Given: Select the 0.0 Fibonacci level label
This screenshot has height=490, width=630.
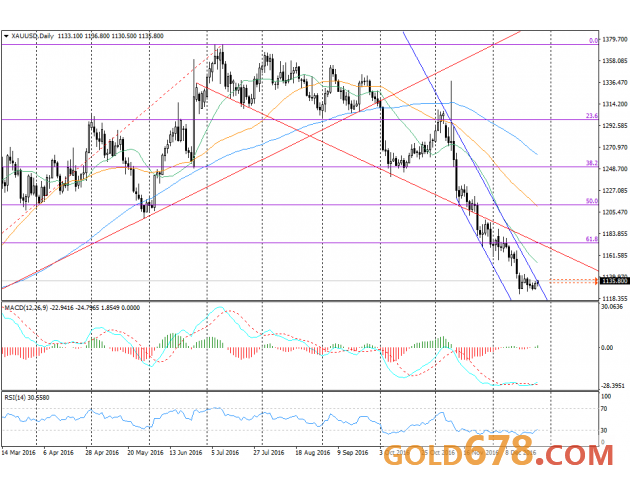Looking at the screenshot, I should coord(593,41).
